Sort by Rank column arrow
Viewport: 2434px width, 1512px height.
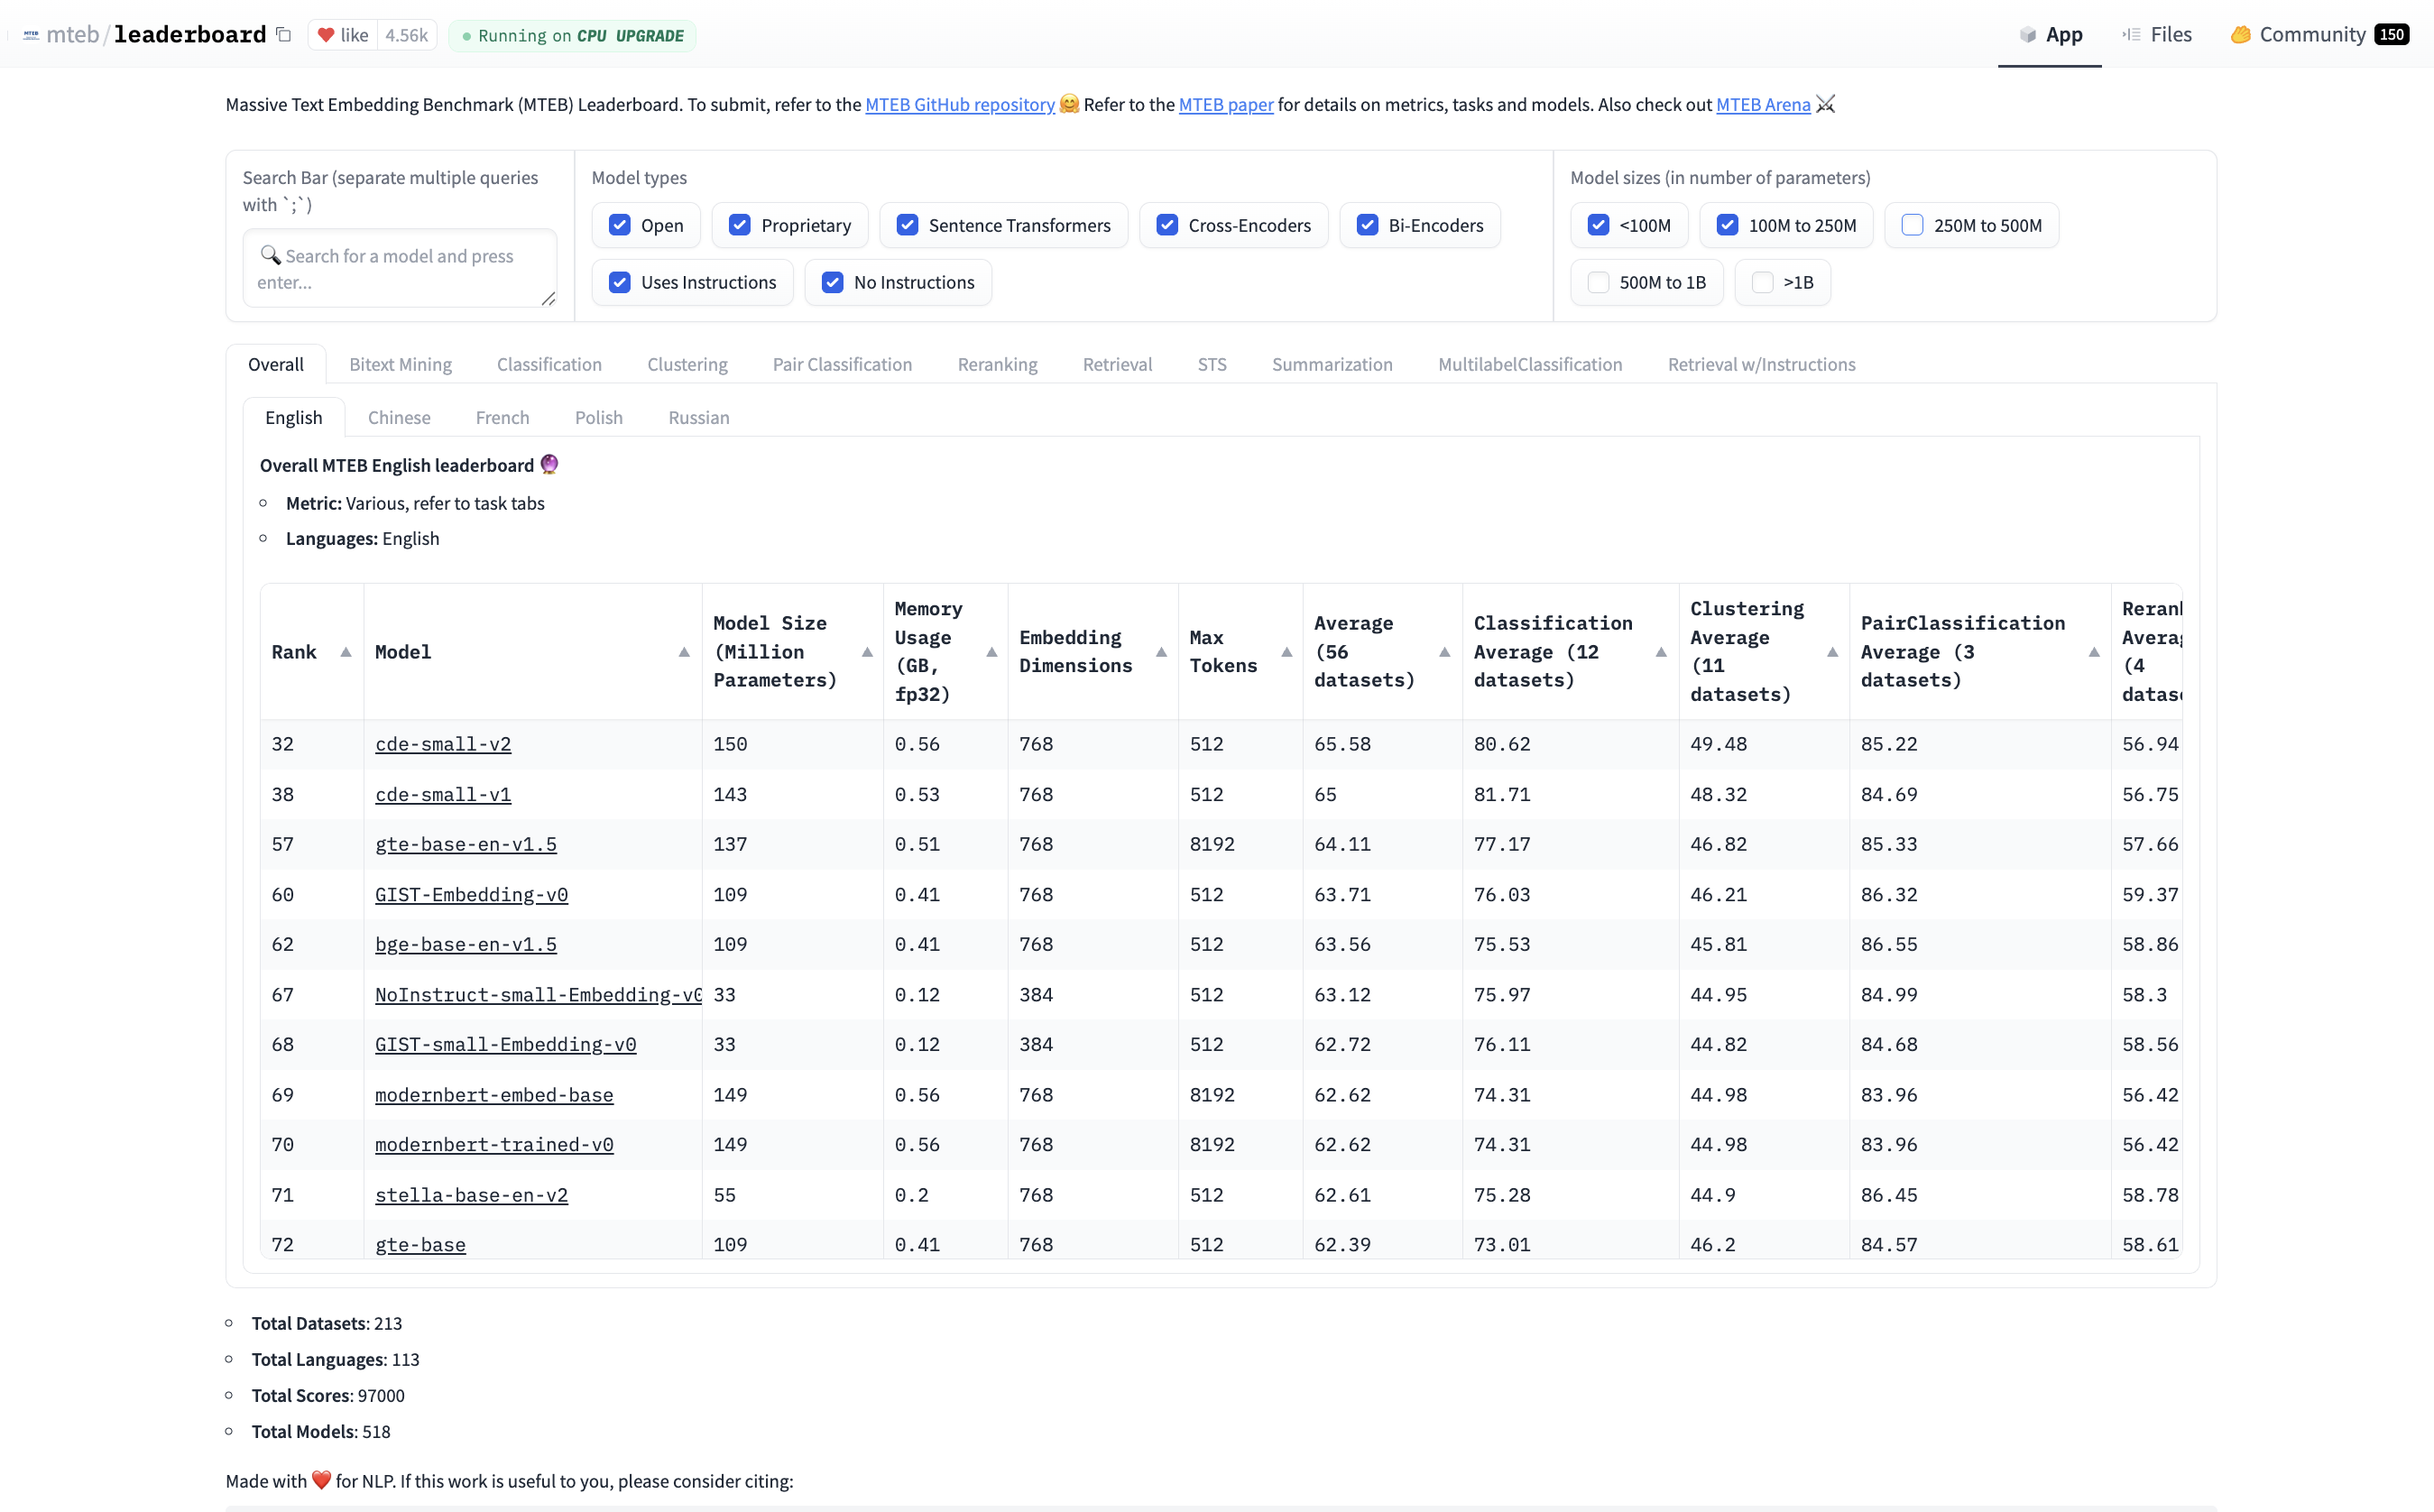pos(346,652)
